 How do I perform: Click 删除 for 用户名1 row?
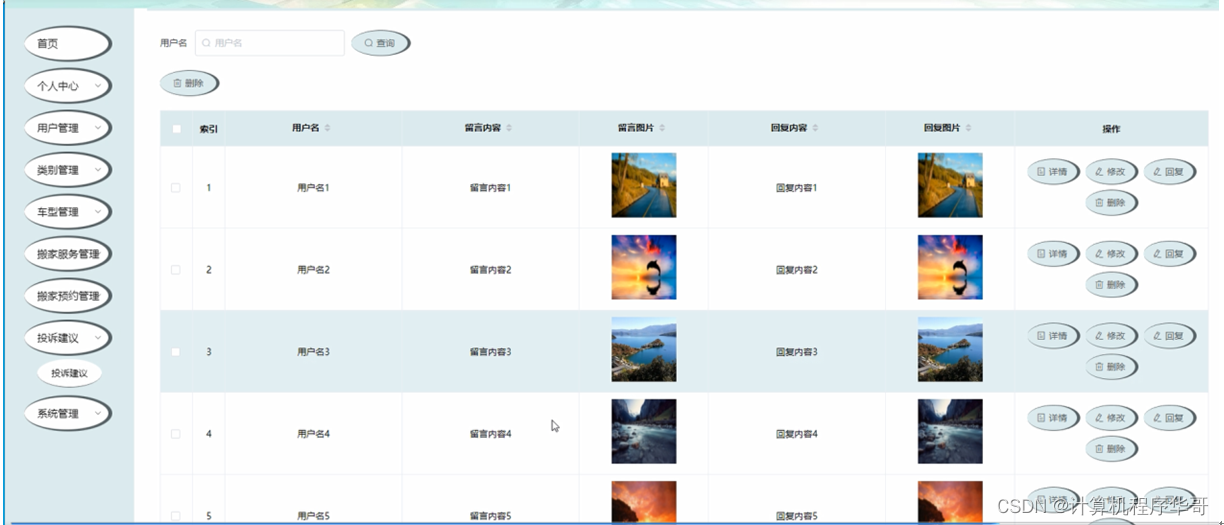point(1111,203)
